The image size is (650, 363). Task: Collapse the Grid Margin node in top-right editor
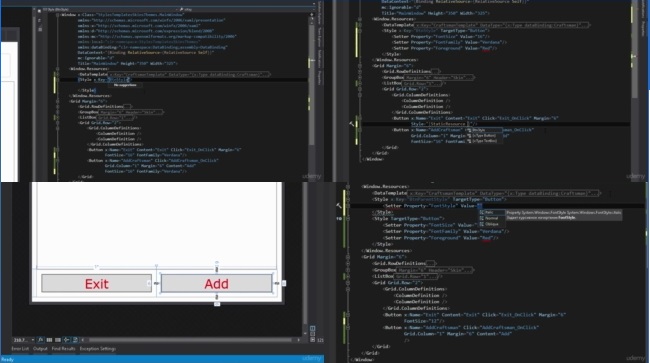360,65
